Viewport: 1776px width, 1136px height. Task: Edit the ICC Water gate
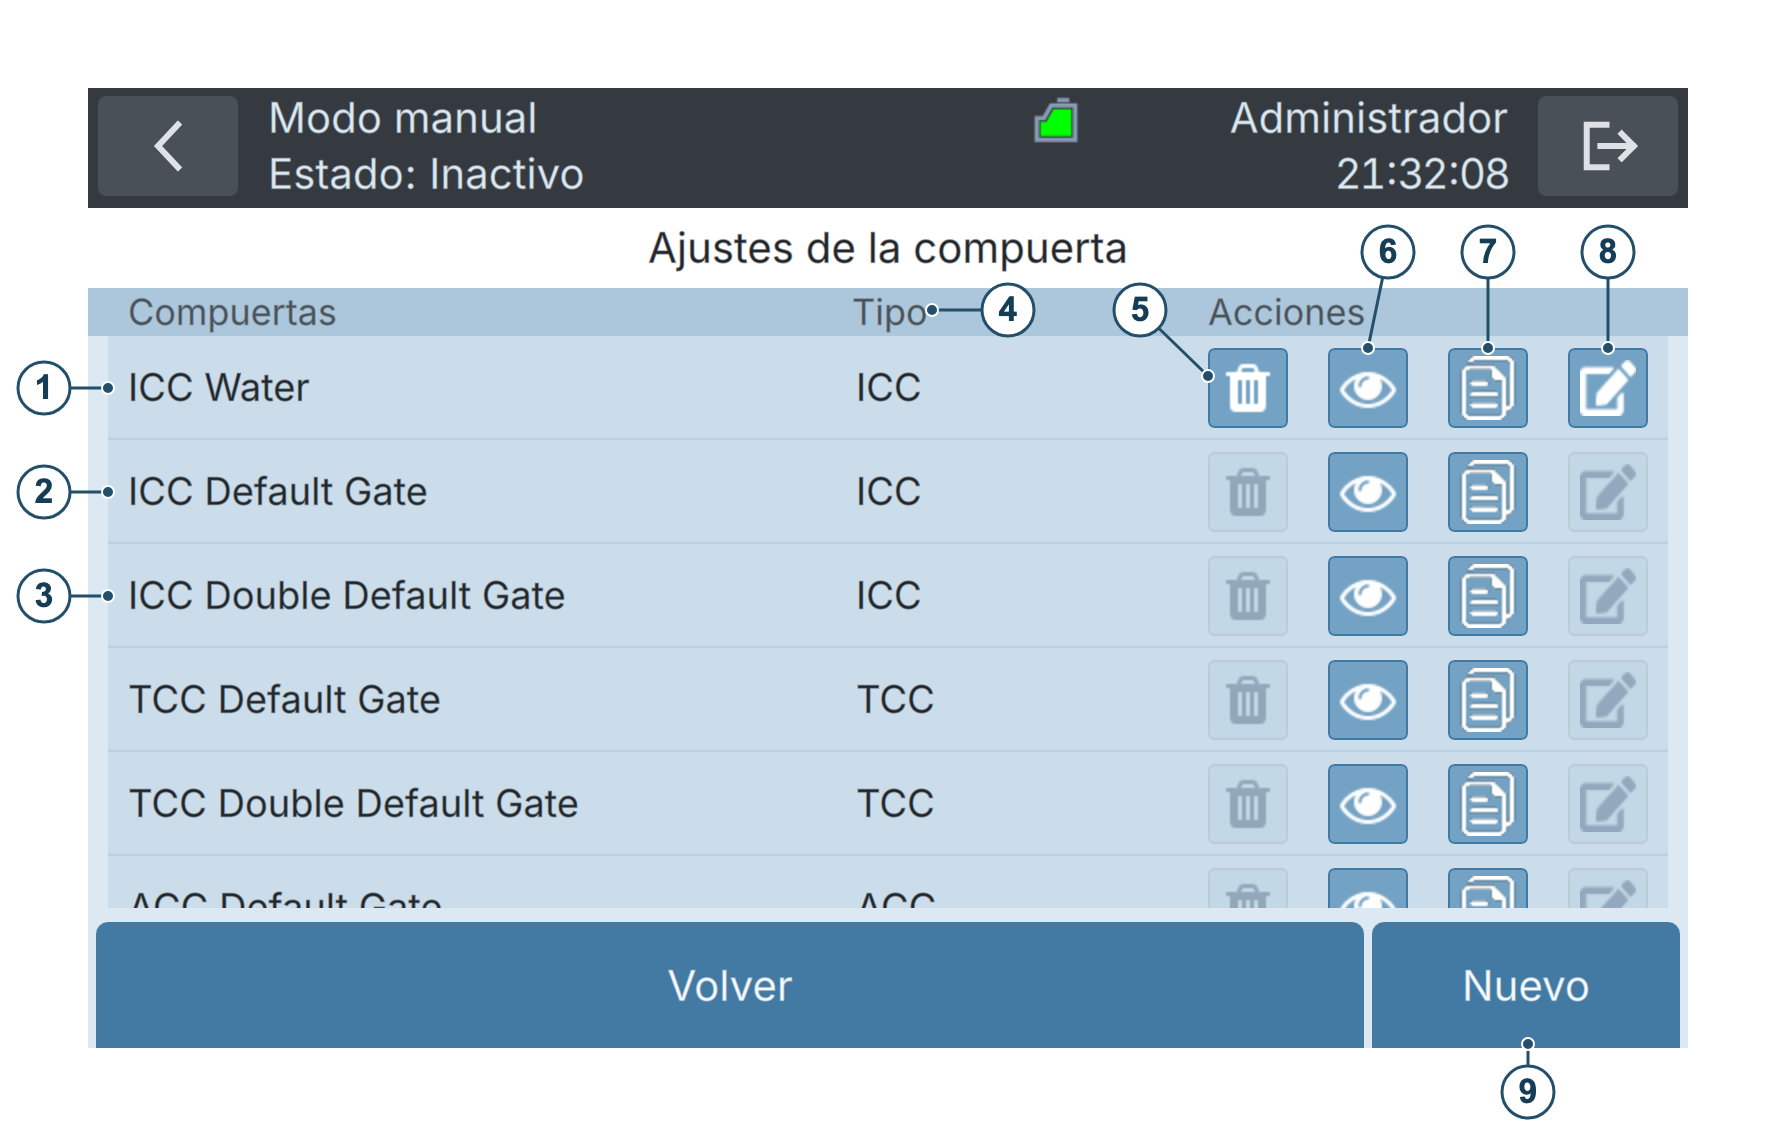point(1608,388)
